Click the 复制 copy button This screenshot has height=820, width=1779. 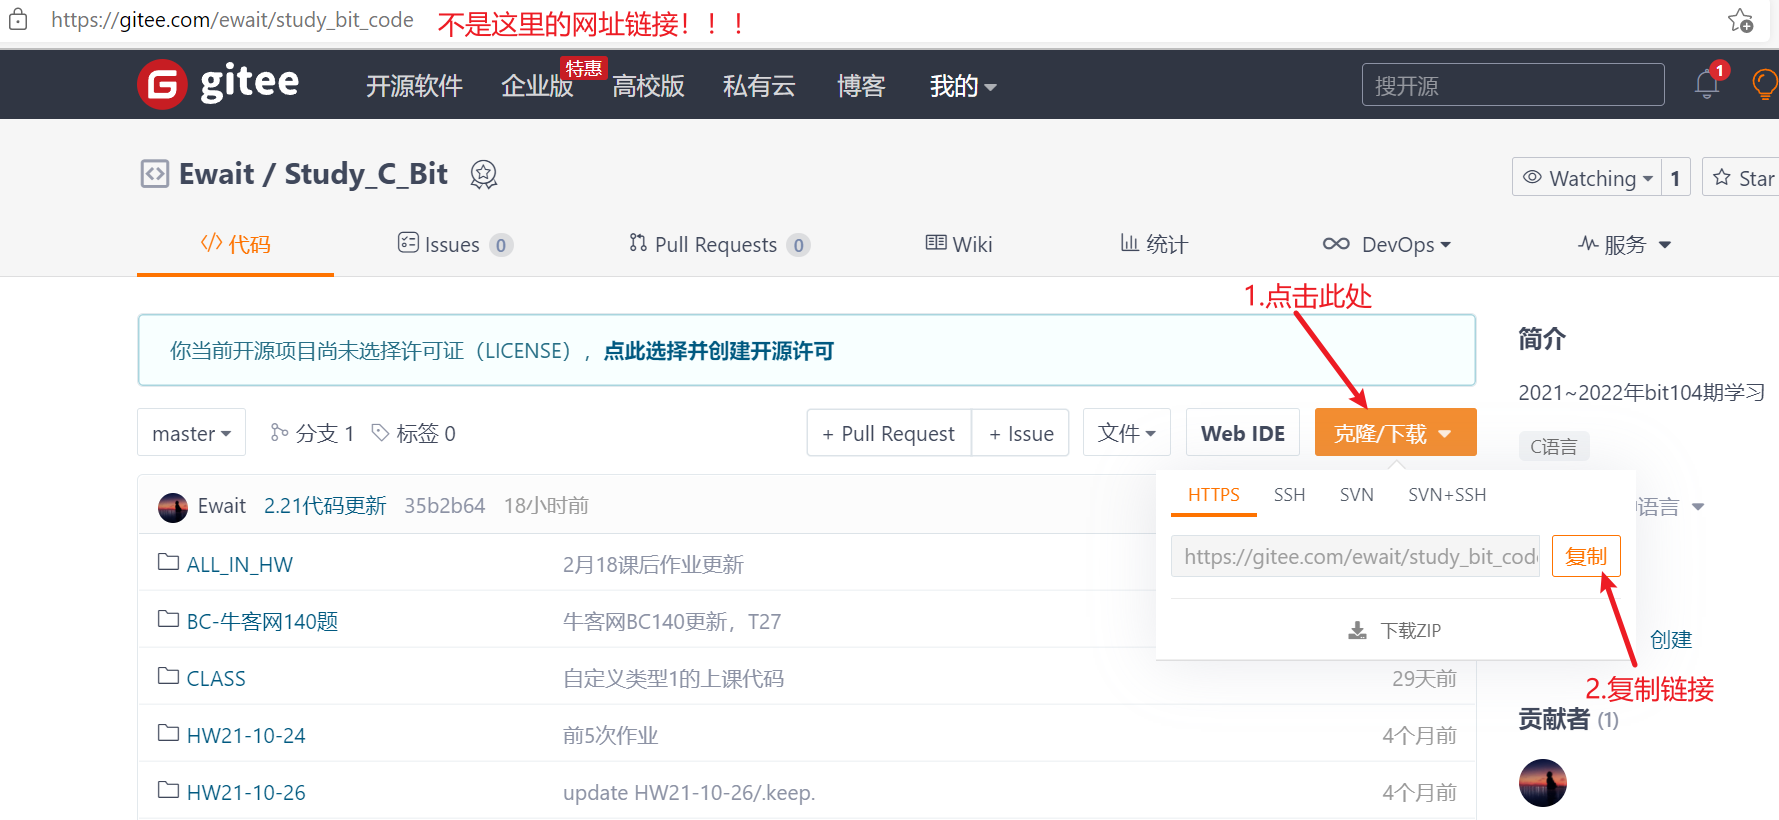point(1586,556)
